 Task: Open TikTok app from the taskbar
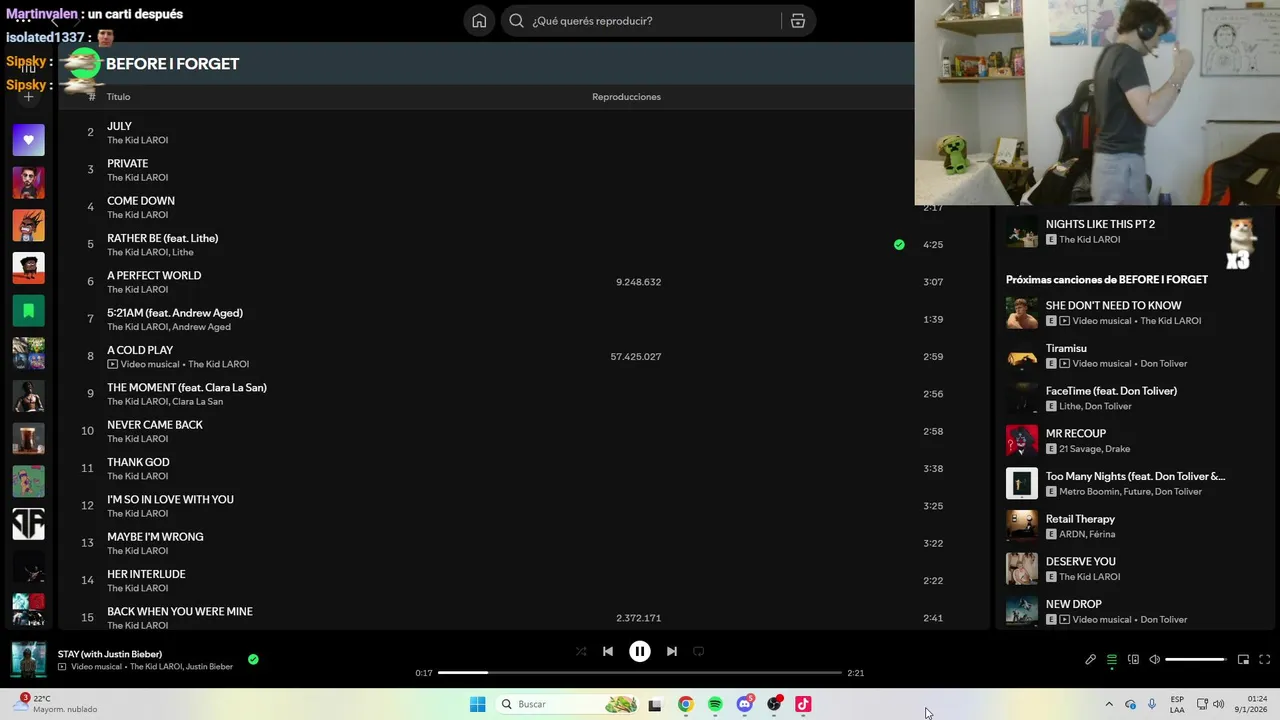pos(803,704)
